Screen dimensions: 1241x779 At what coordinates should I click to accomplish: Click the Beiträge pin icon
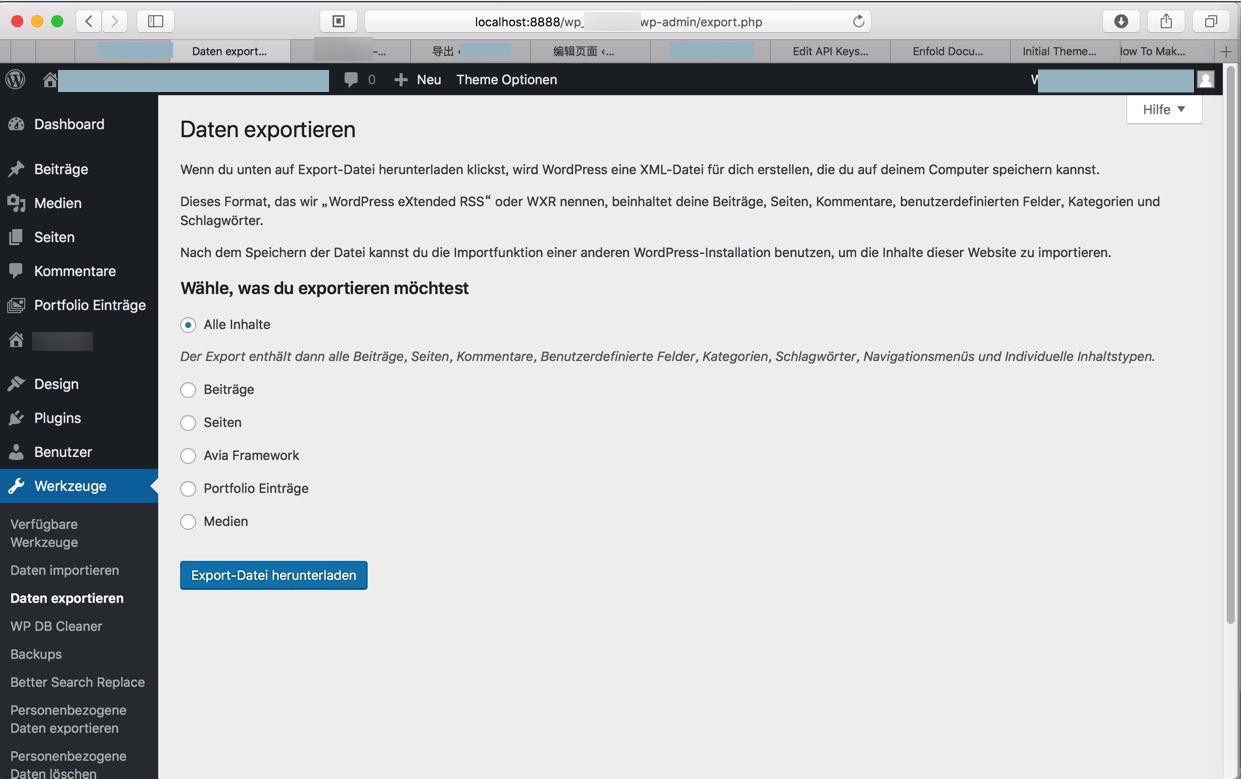pos(16,169)
